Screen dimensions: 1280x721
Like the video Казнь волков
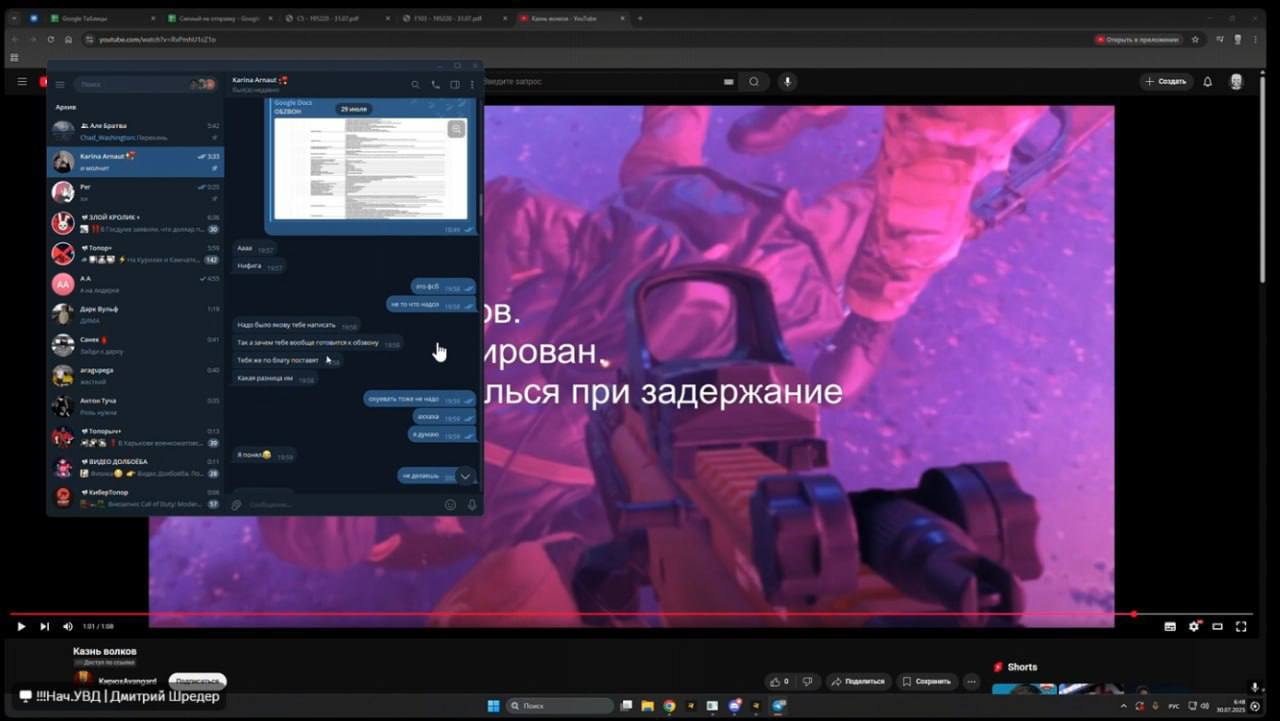(779, 681)
